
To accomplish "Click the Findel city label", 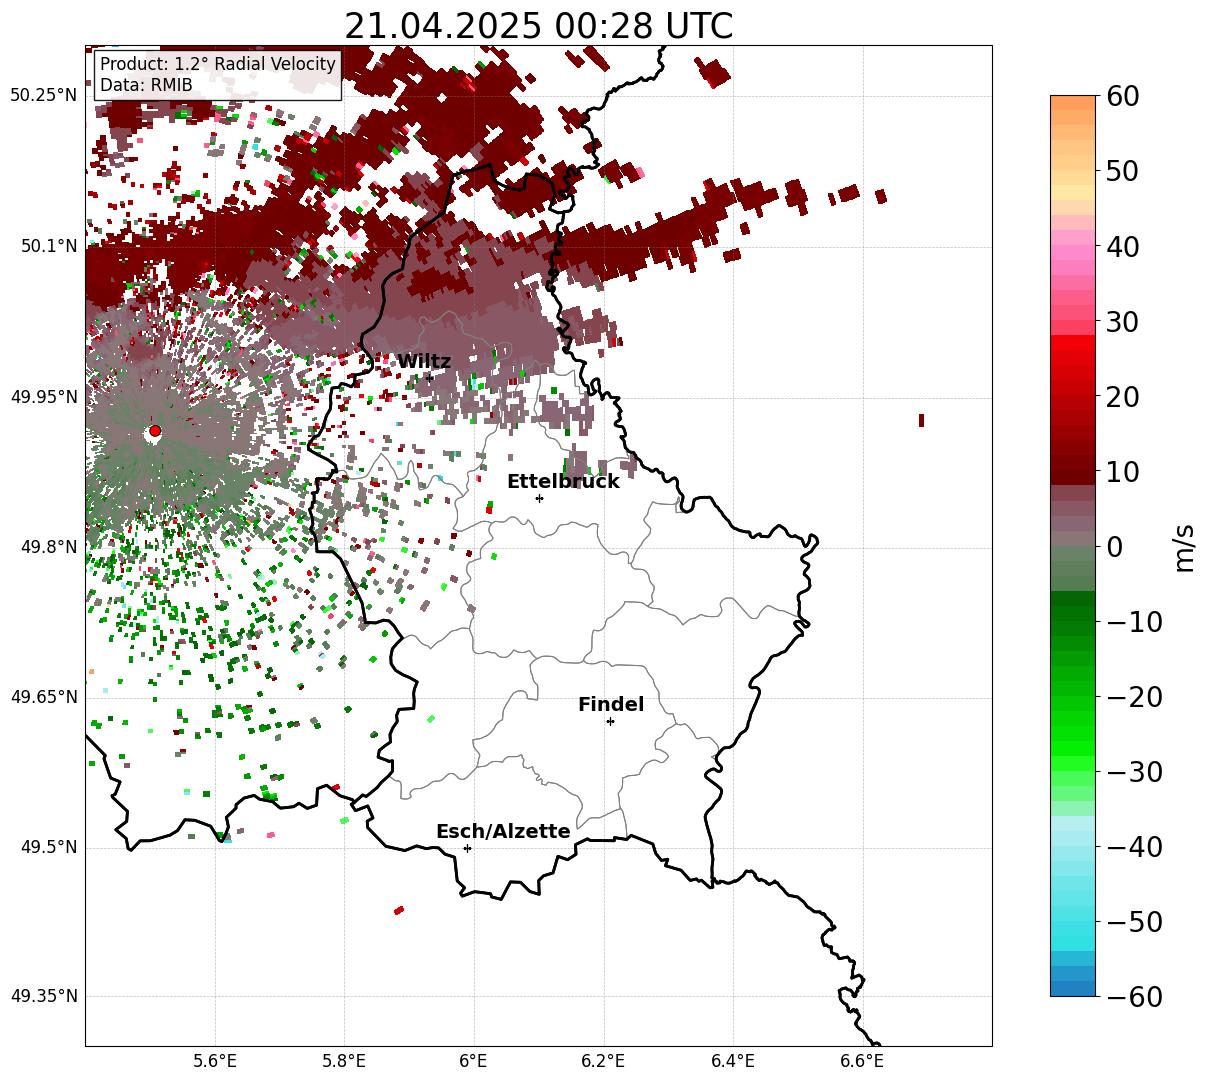I will coord(611,705).
